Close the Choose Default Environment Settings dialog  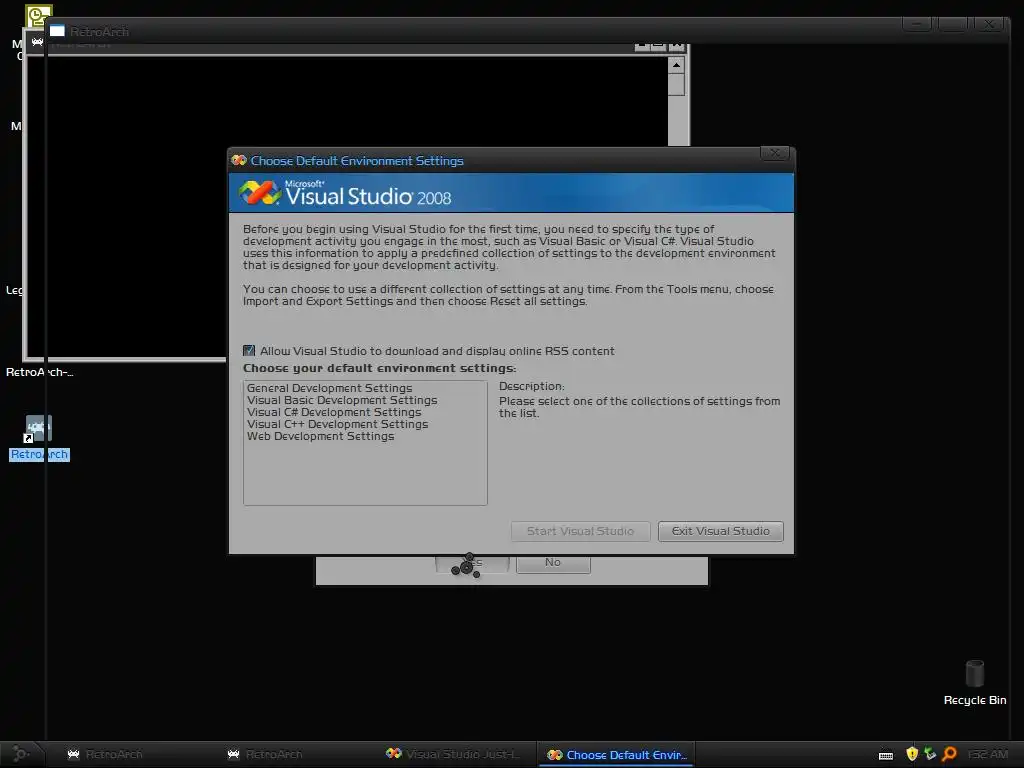[775, 153]
